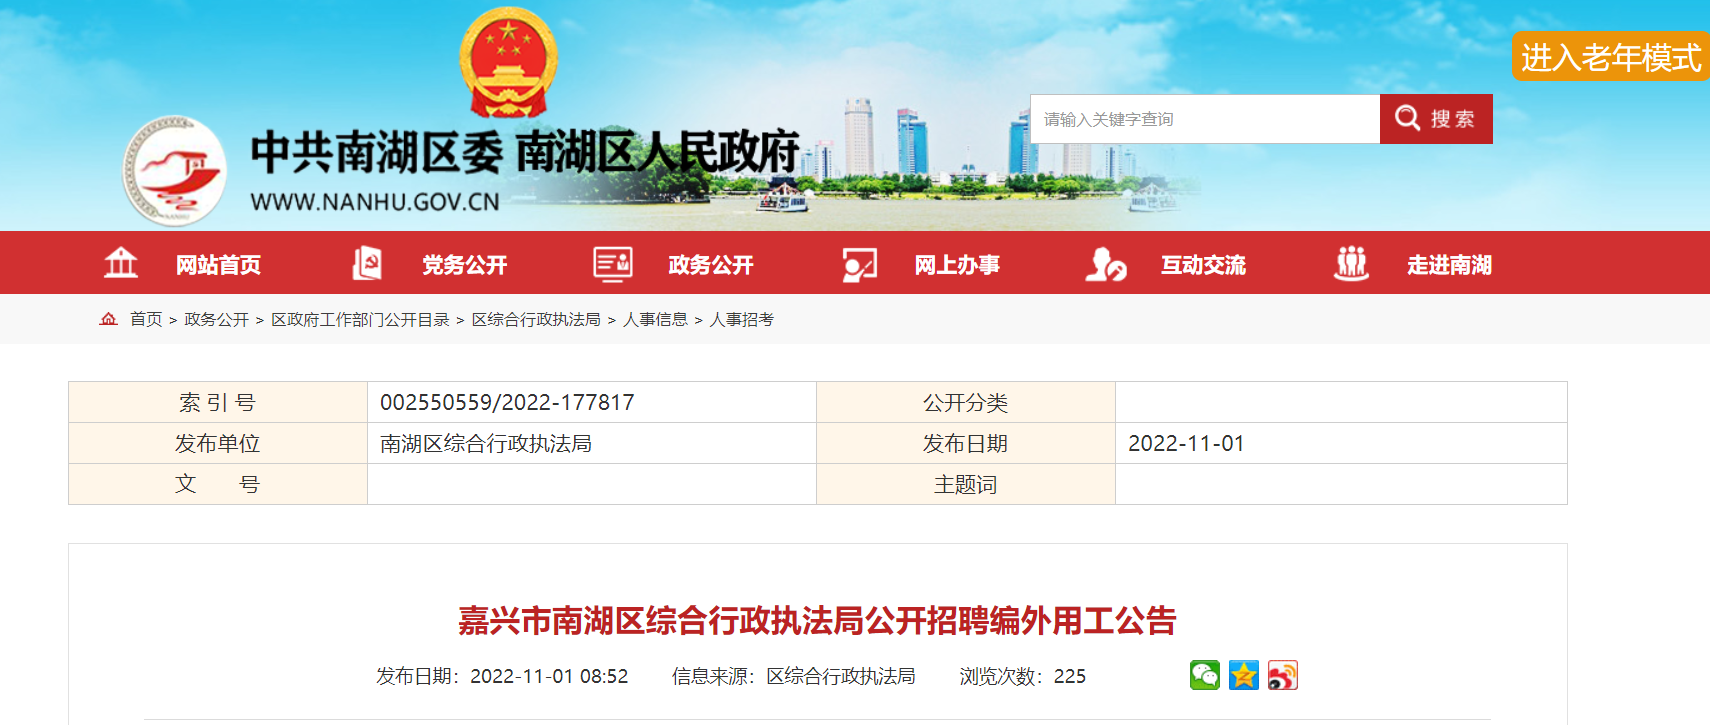Enable elderly mode with 进入老年模式 button
The width and height of the screenshot is (1710, 725).
point(1611,57)
